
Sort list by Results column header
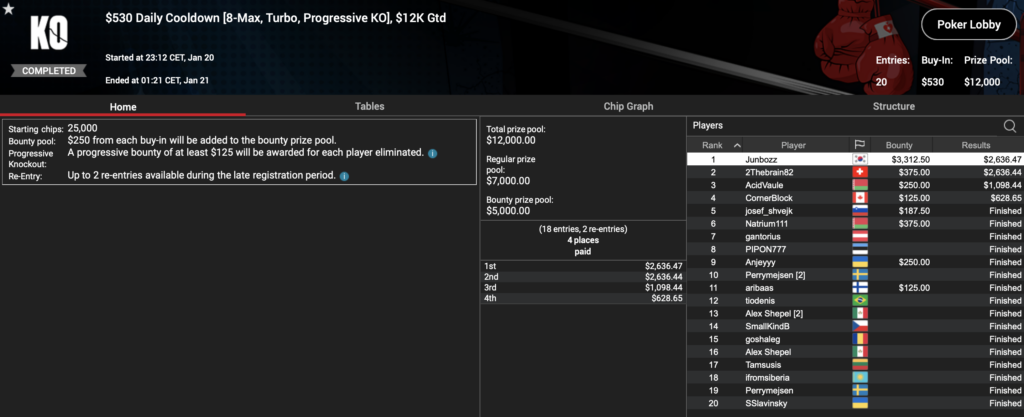click(976, 145)
